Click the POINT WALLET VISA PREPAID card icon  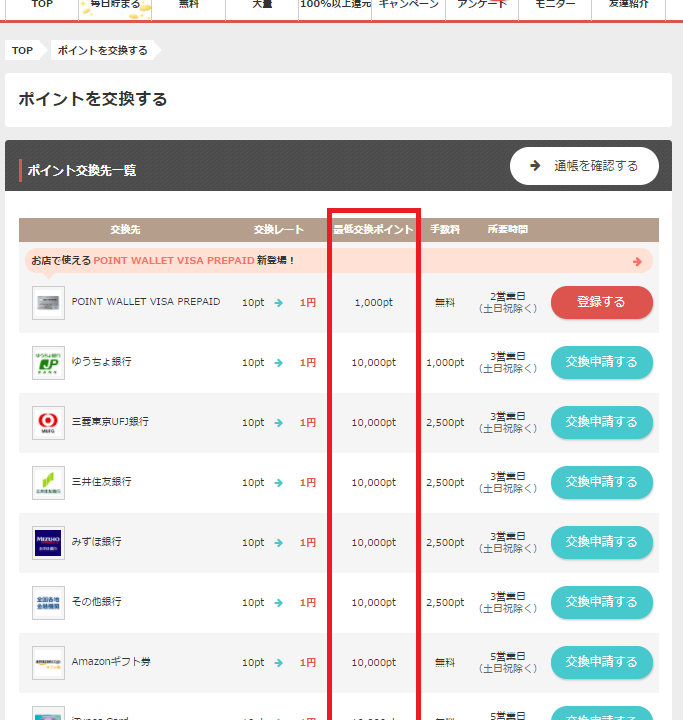click(x=48, y=303)
